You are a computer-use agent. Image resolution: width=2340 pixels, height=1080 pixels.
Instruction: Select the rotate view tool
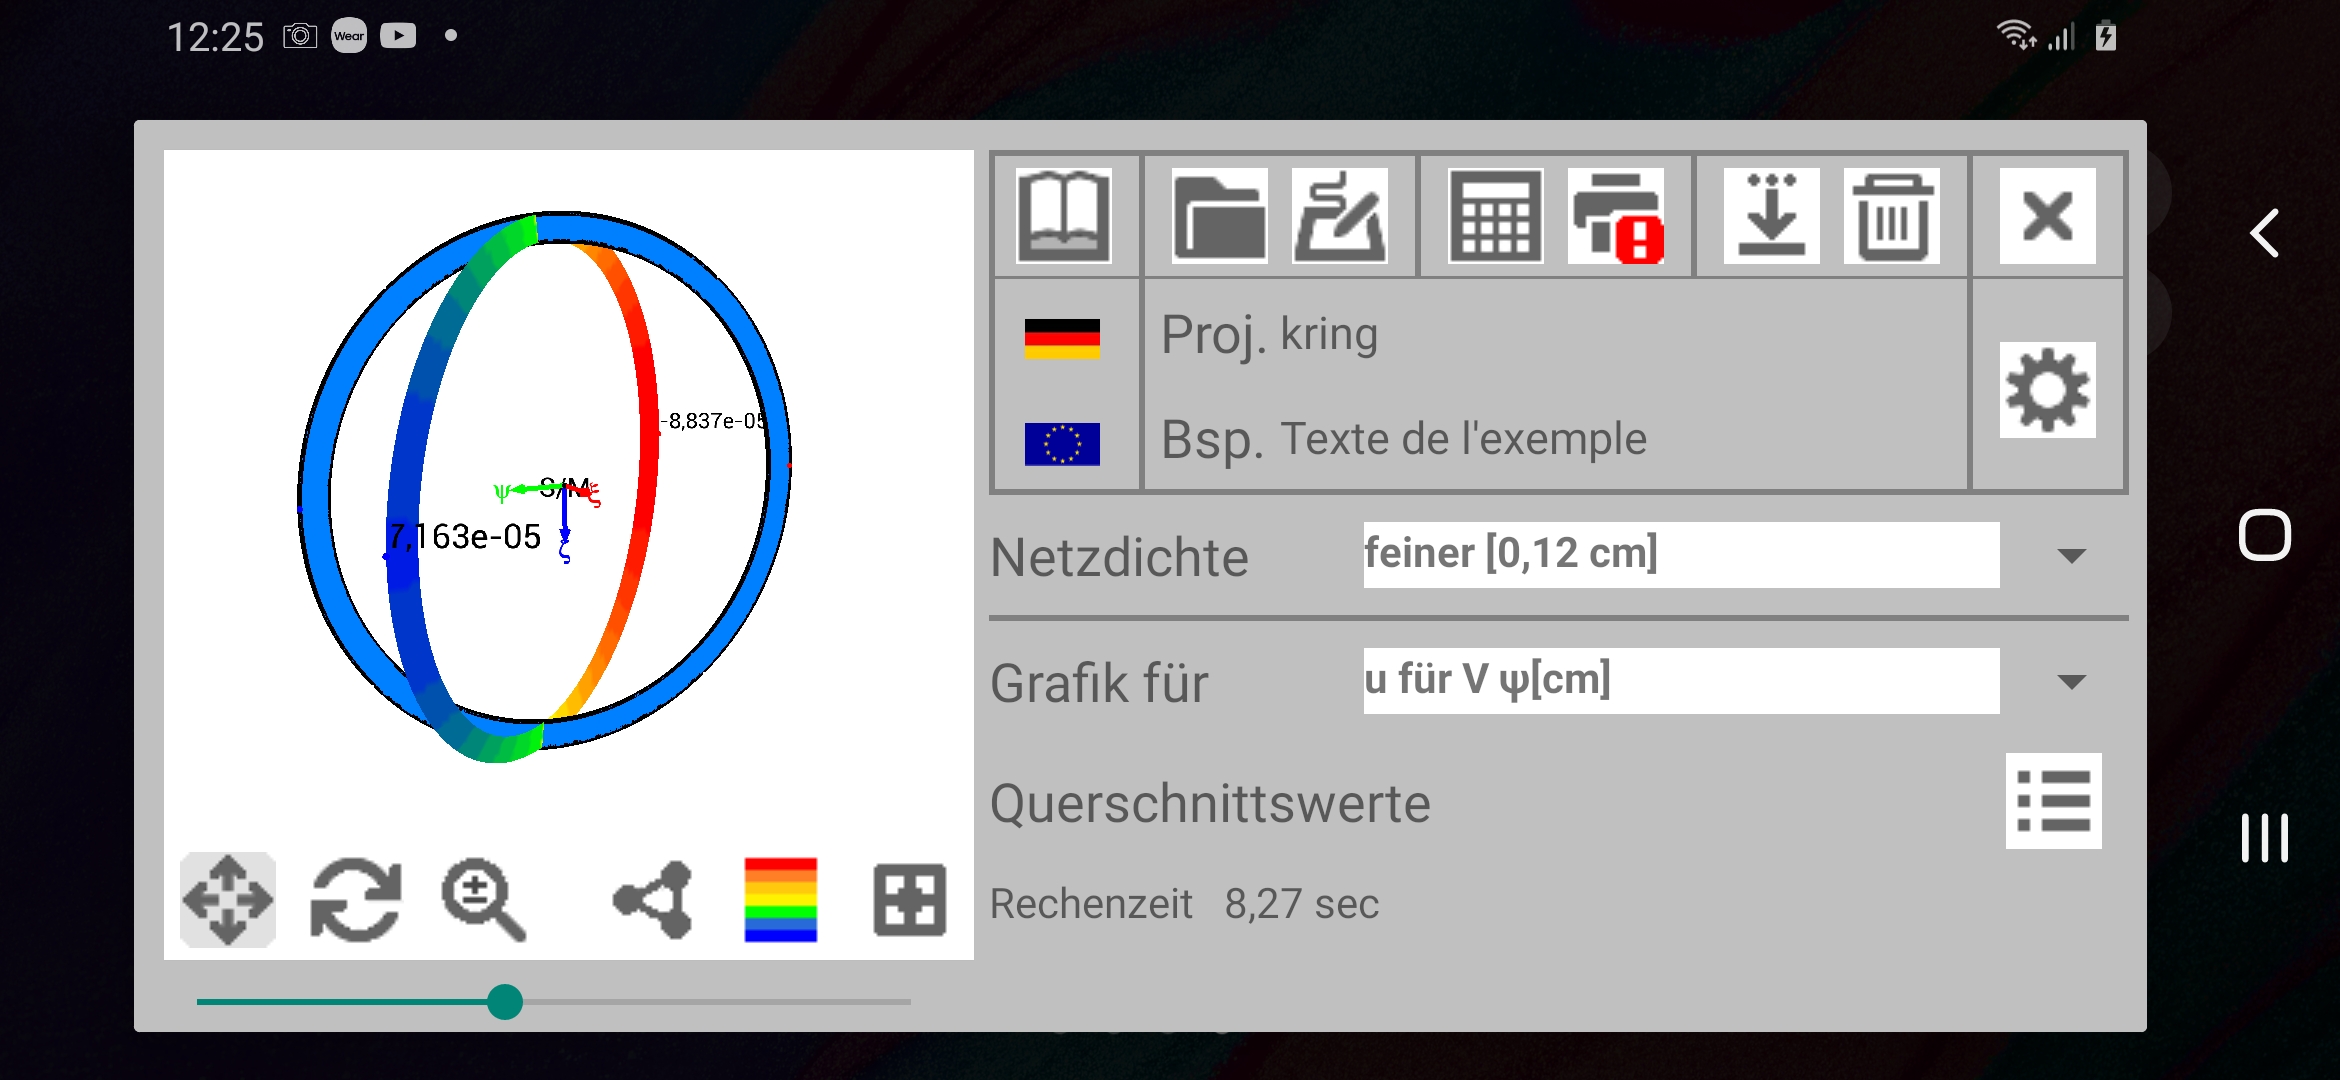(x=356, y=899)
